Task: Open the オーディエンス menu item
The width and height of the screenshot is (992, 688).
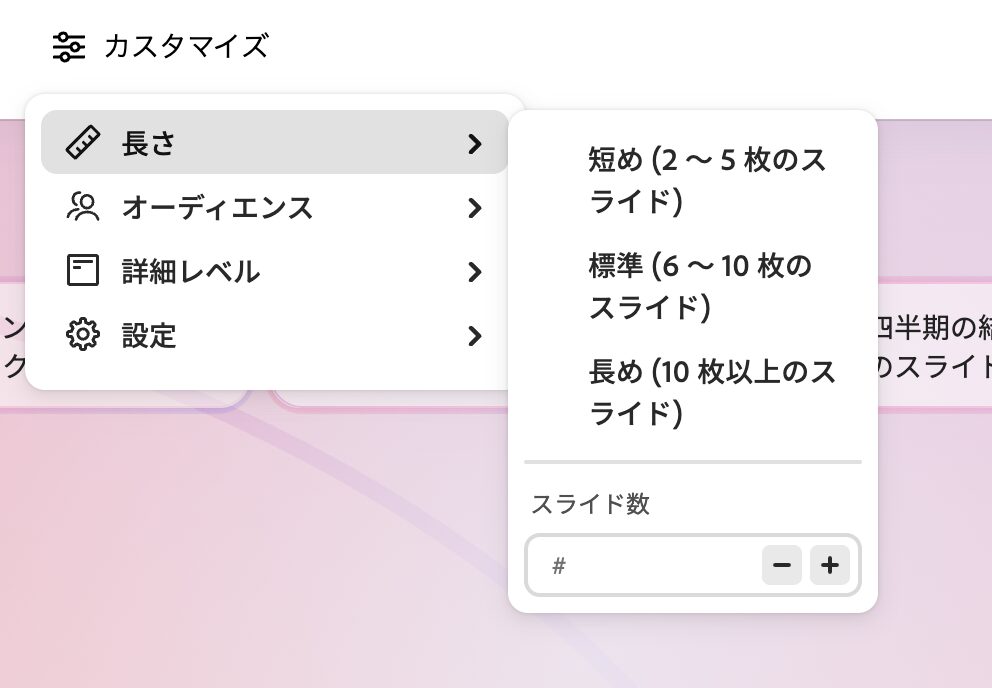Action: (275, 208)
